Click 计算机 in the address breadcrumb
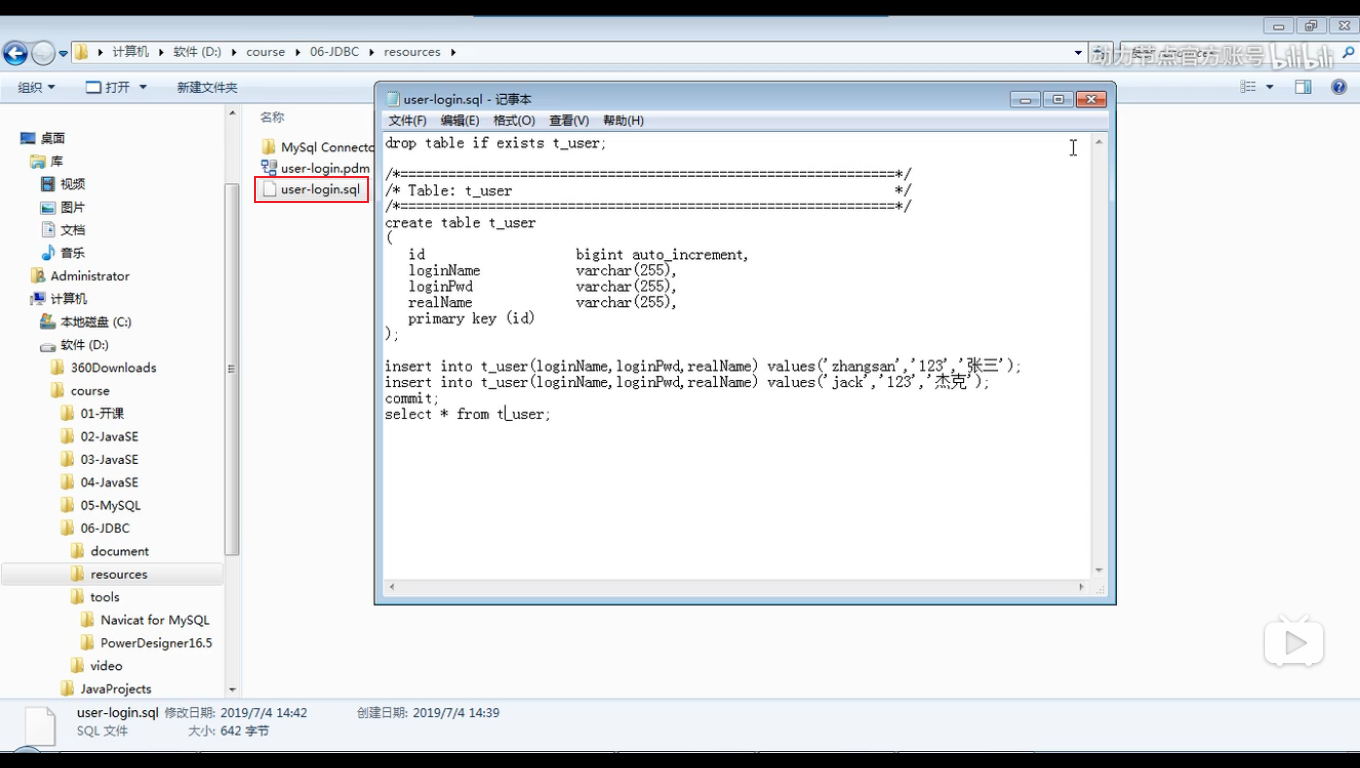 130,52
